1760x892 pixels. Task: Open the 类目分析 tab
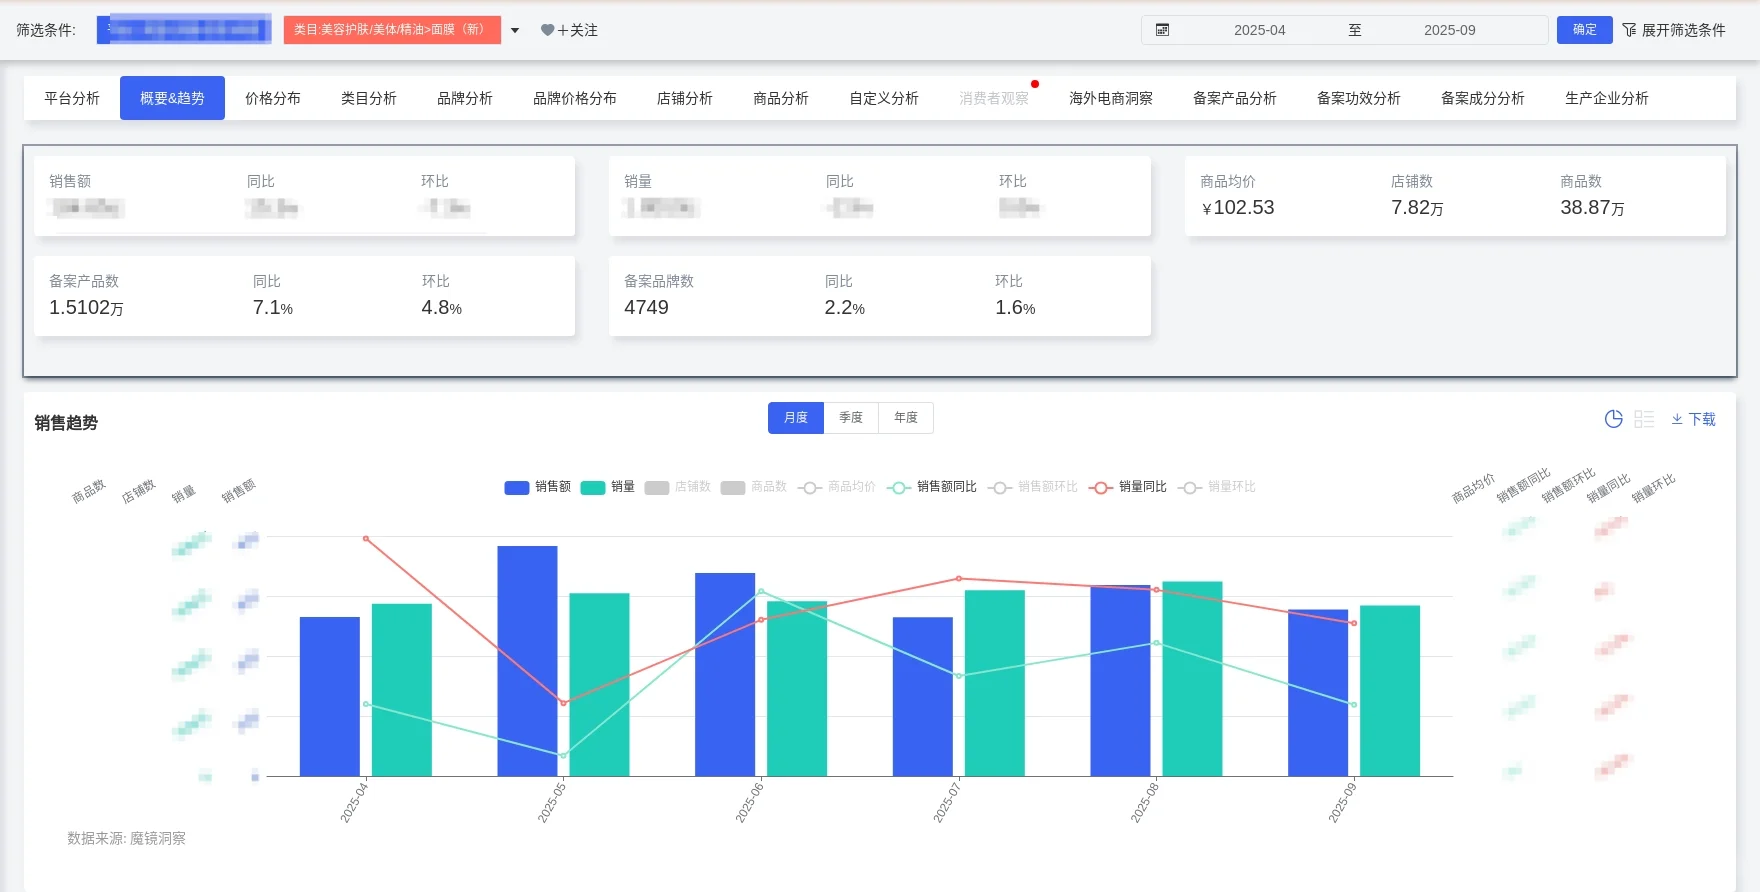click(369, 98)
